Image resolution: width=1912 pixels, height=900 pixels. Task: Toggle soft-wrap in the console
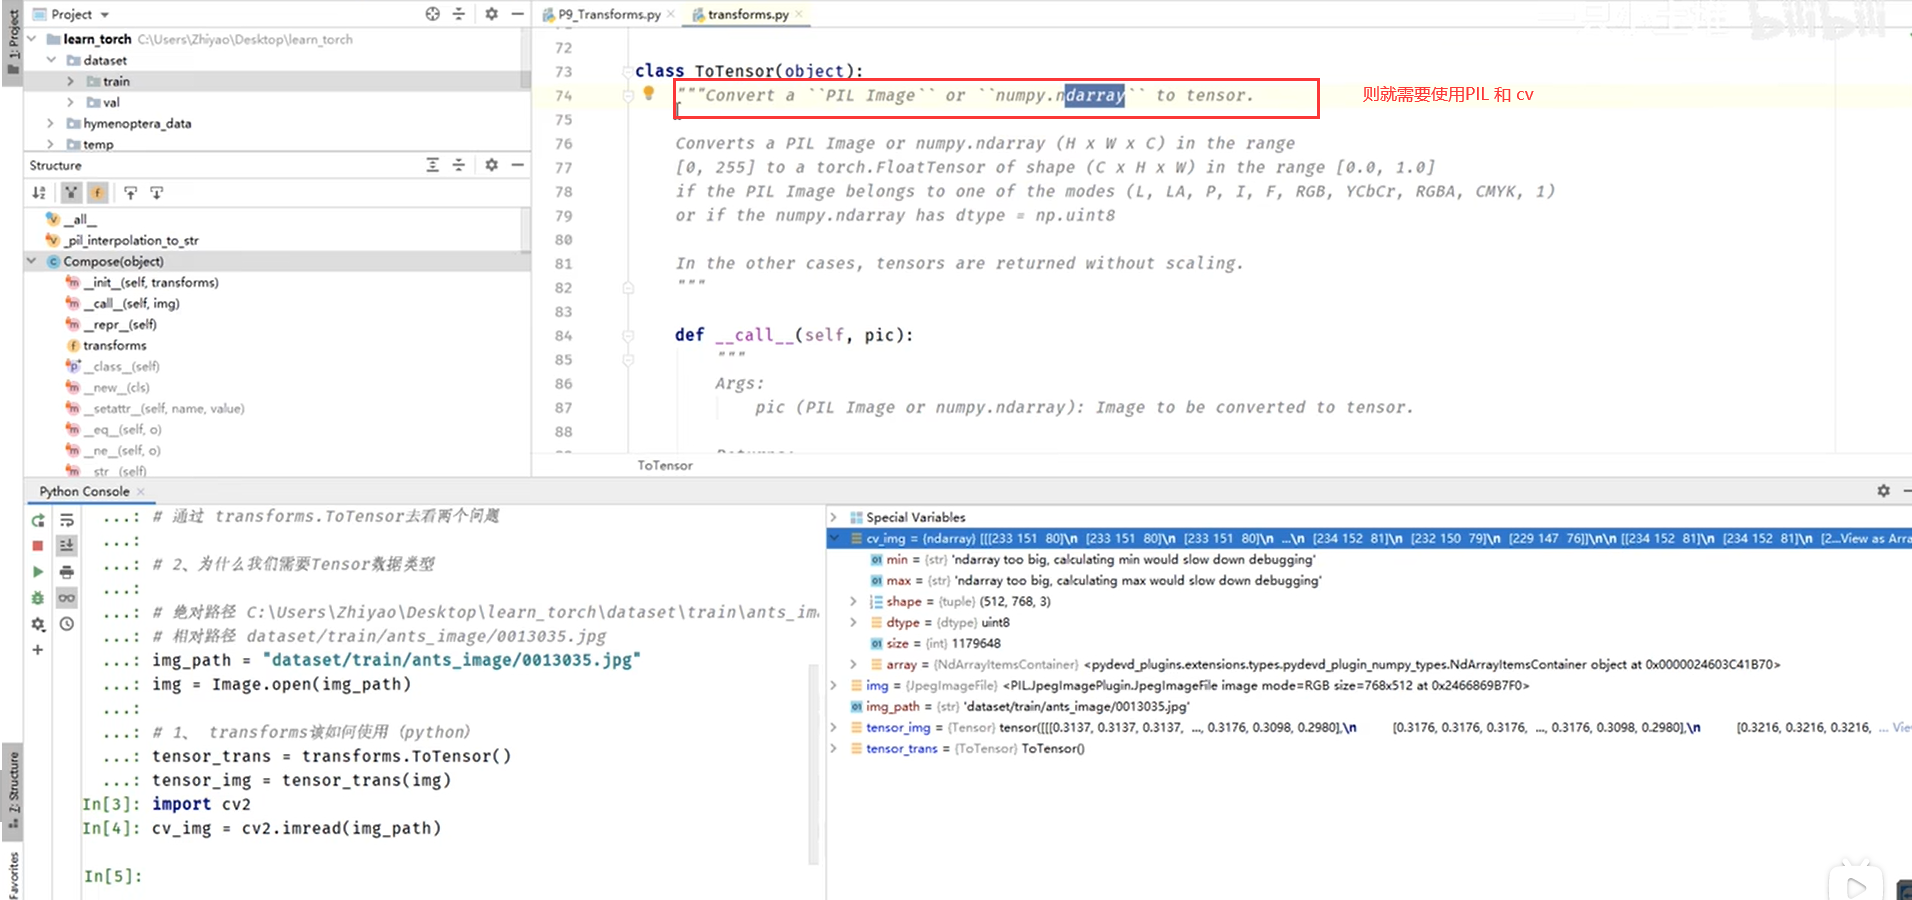[67, 520]
